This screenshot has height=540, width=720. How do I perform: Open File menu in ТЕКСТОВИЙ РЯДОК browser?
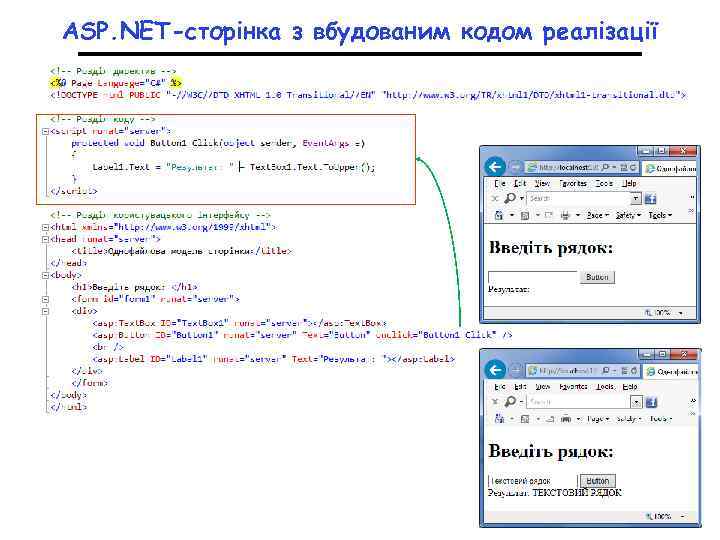click(x=500, y=387)
